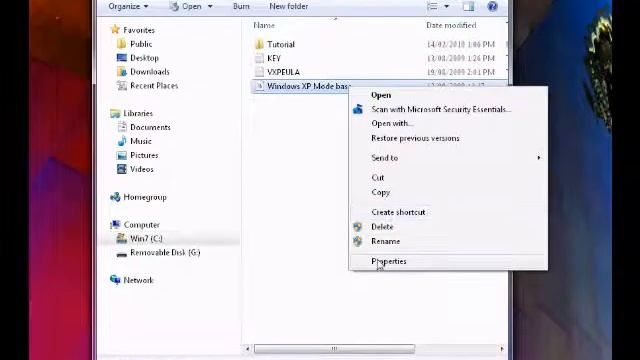Choose Cut from the context menu
The width and height of the screenshot is (640, 360).
tap(378, 178)
